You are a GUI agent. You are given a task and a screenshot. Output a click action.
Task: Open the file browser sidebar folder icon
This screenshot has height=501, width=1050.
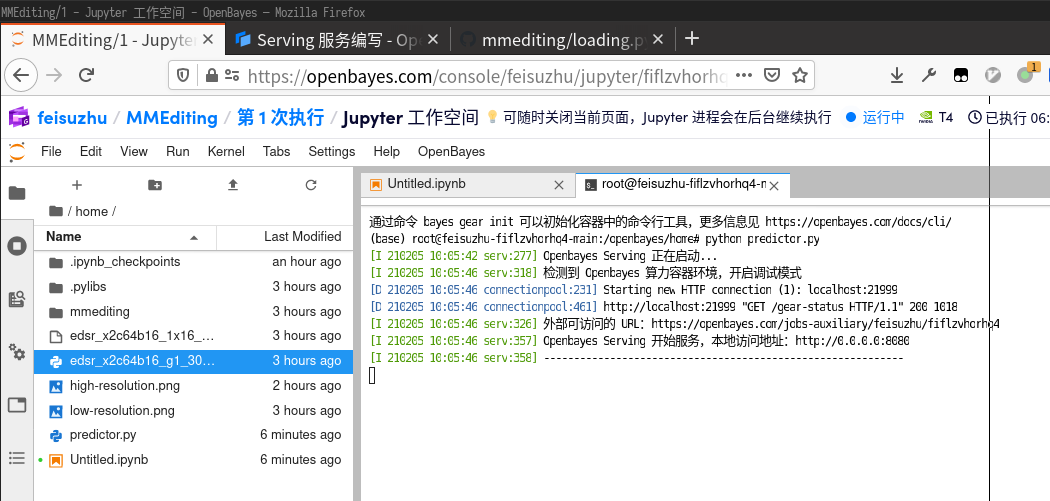[x=17, y=193]
